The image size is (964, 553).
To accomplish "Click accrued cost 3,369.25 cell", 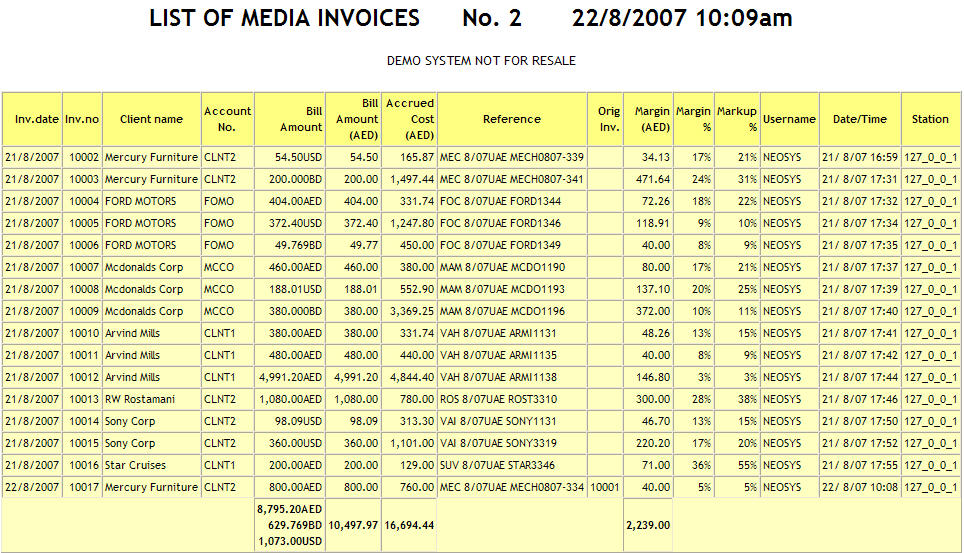I will [x=409, y=311].
